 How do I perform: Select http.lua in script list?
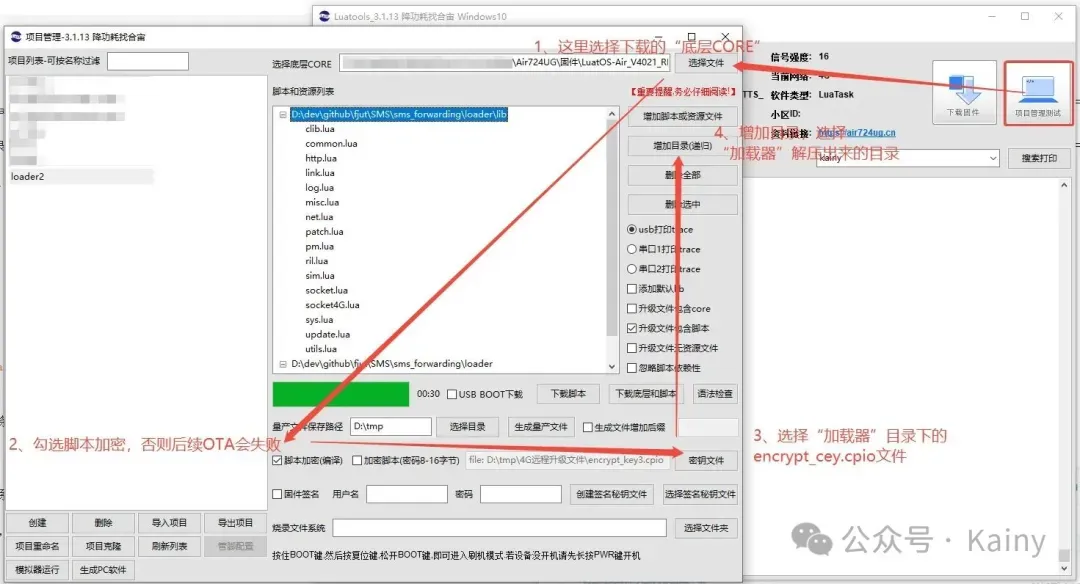pyautogui.click(x=321, y=158)
